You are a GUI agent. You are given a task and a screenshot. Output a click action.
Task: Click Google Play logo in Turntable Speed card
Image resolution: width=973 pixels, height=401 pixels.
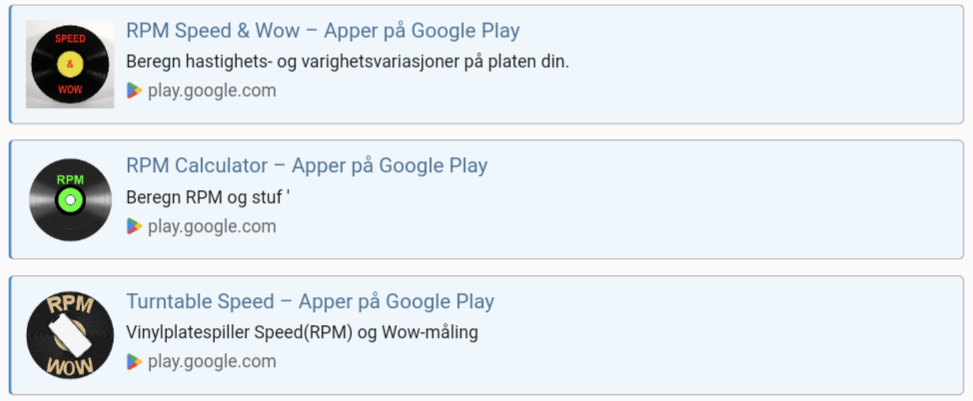(x=134, y=362)
